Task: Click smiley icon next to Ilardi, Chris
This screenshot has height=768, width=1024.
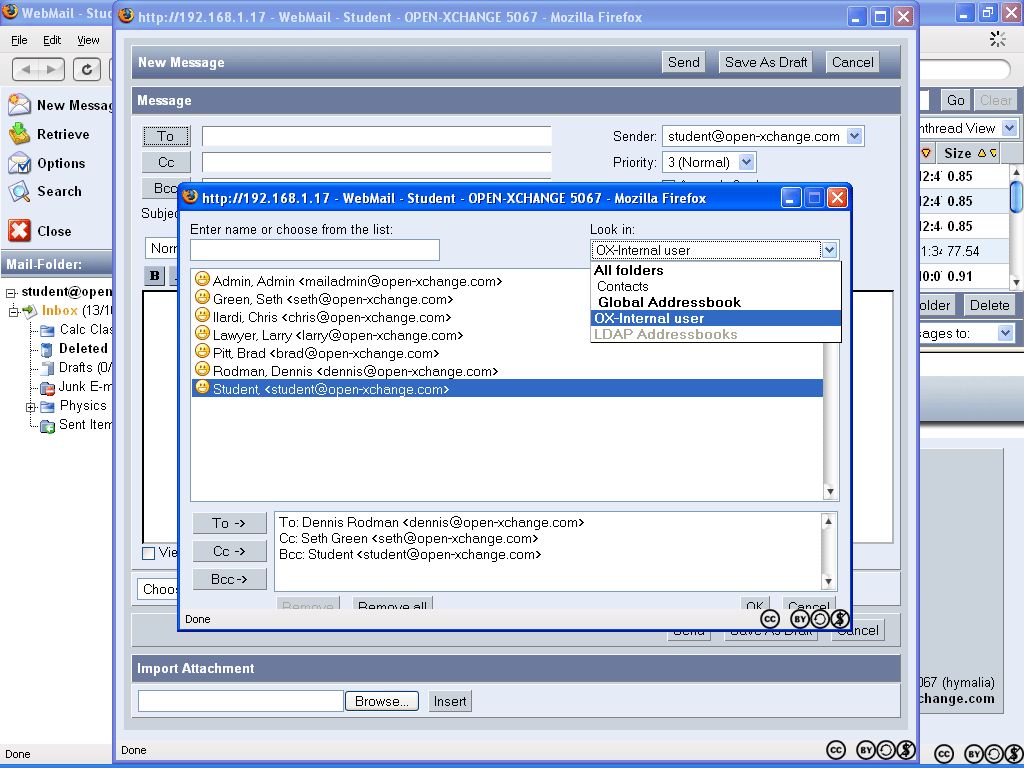Action: [202, 315]
